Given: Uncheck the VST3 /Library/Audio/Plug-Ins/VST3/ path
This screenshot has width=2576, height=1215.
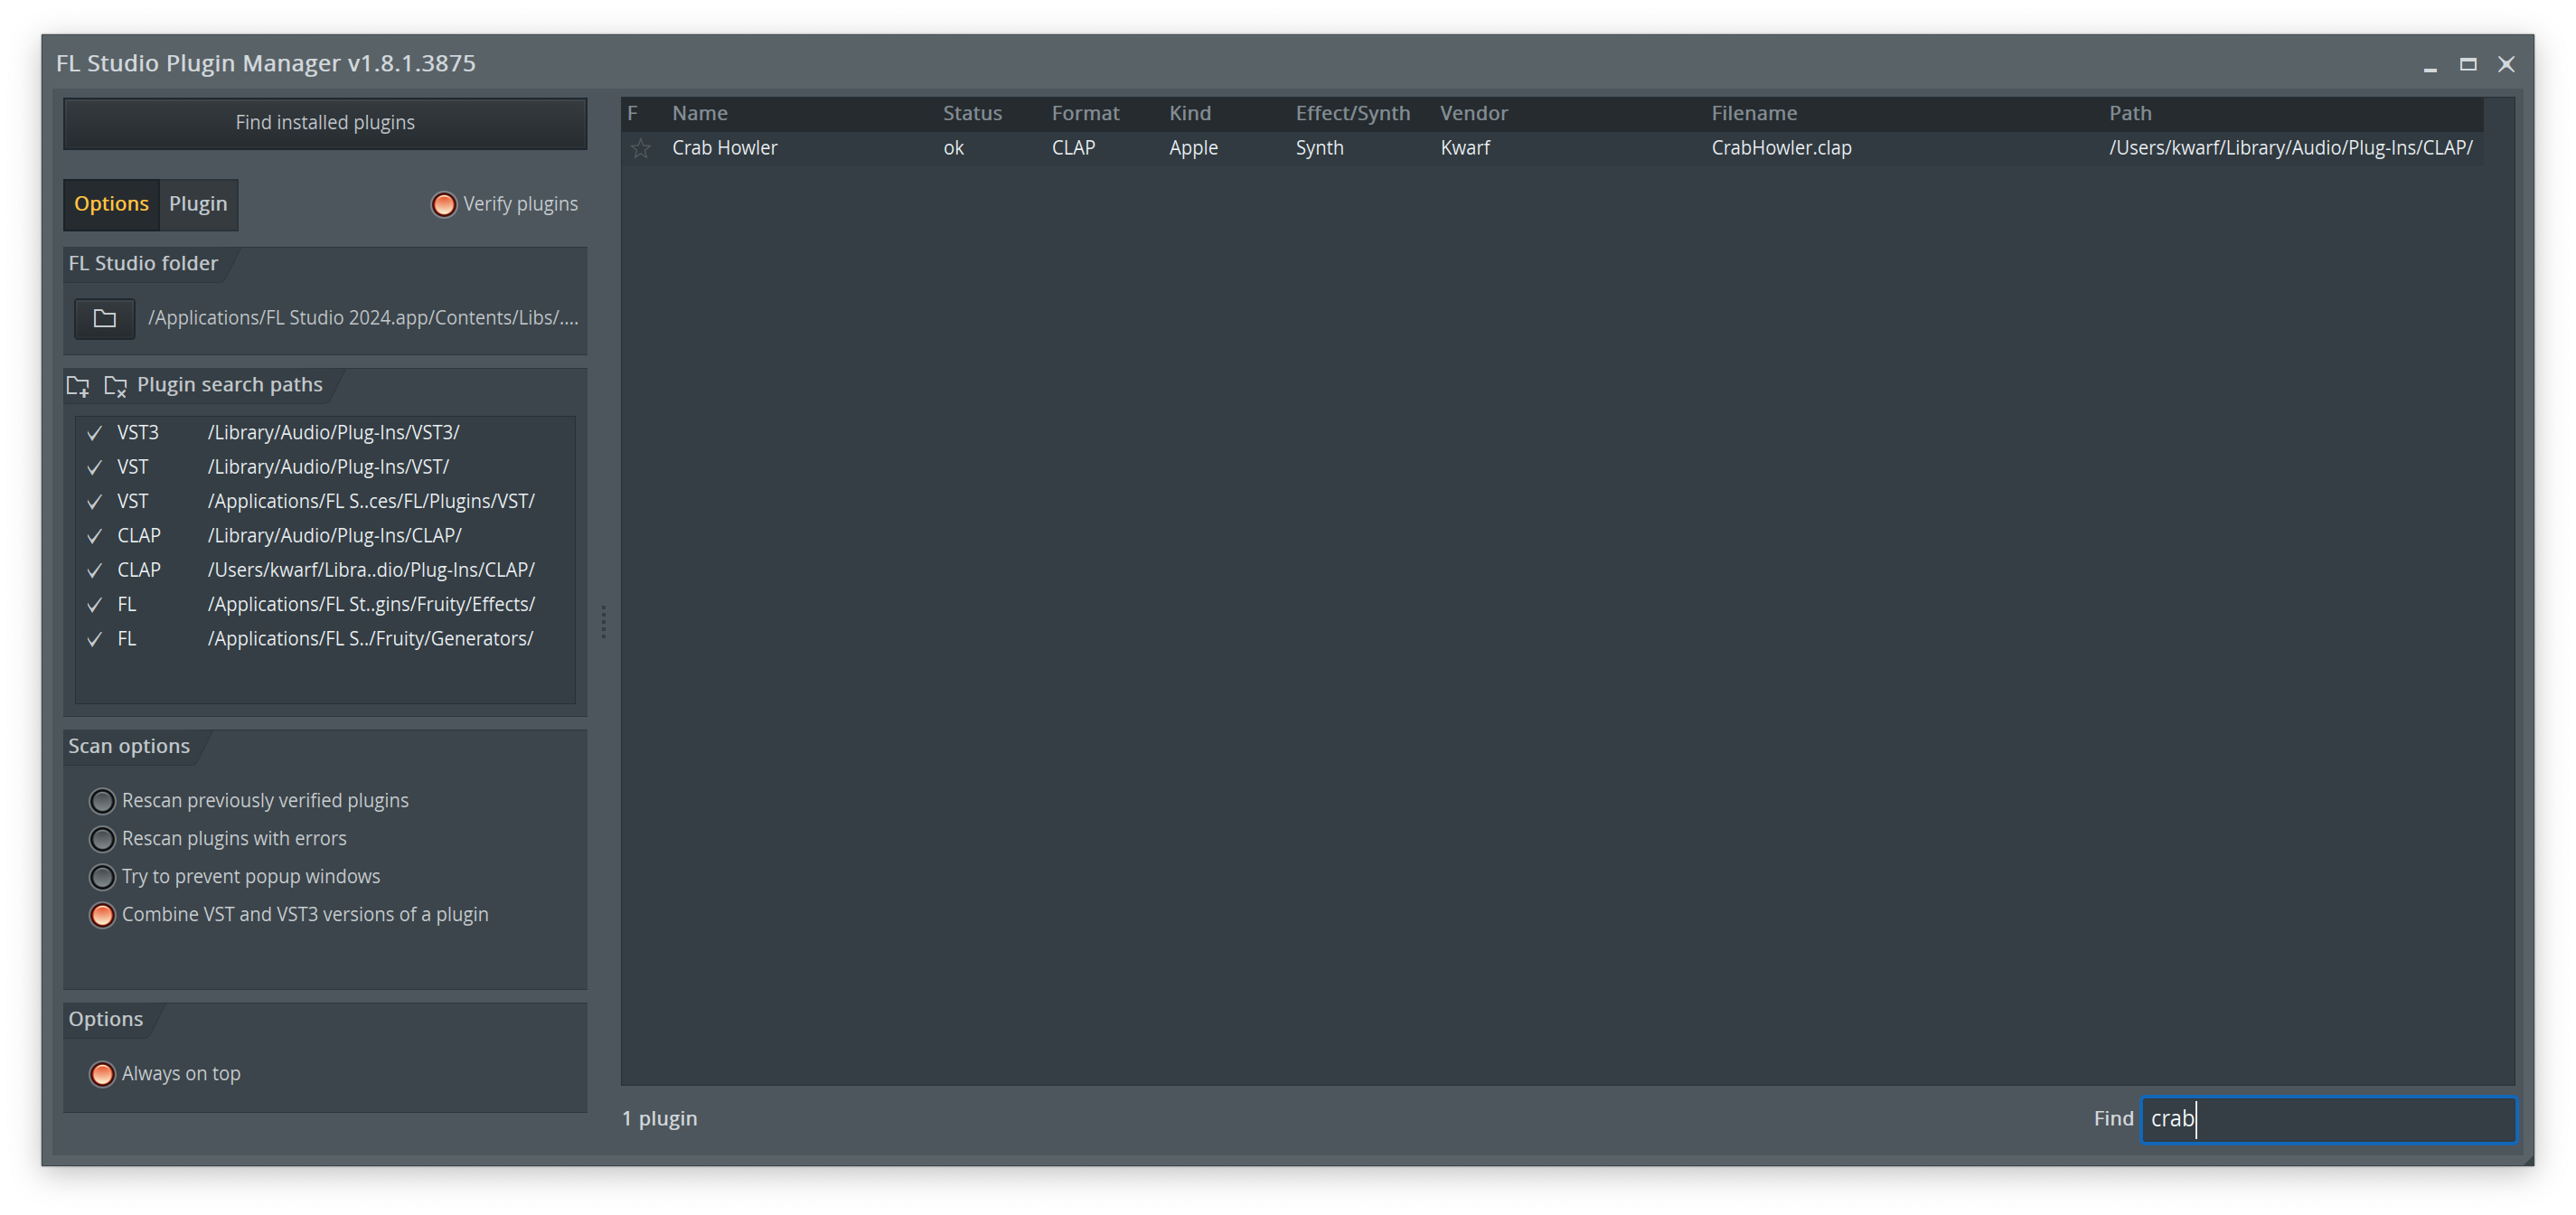Looking at the screenshot, I should 94,433.
